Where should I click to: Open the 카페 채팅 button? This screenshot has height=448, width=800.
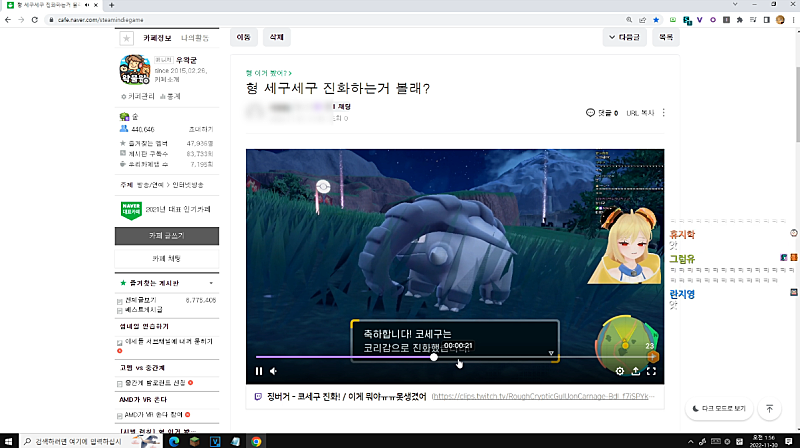click(167, 259)
